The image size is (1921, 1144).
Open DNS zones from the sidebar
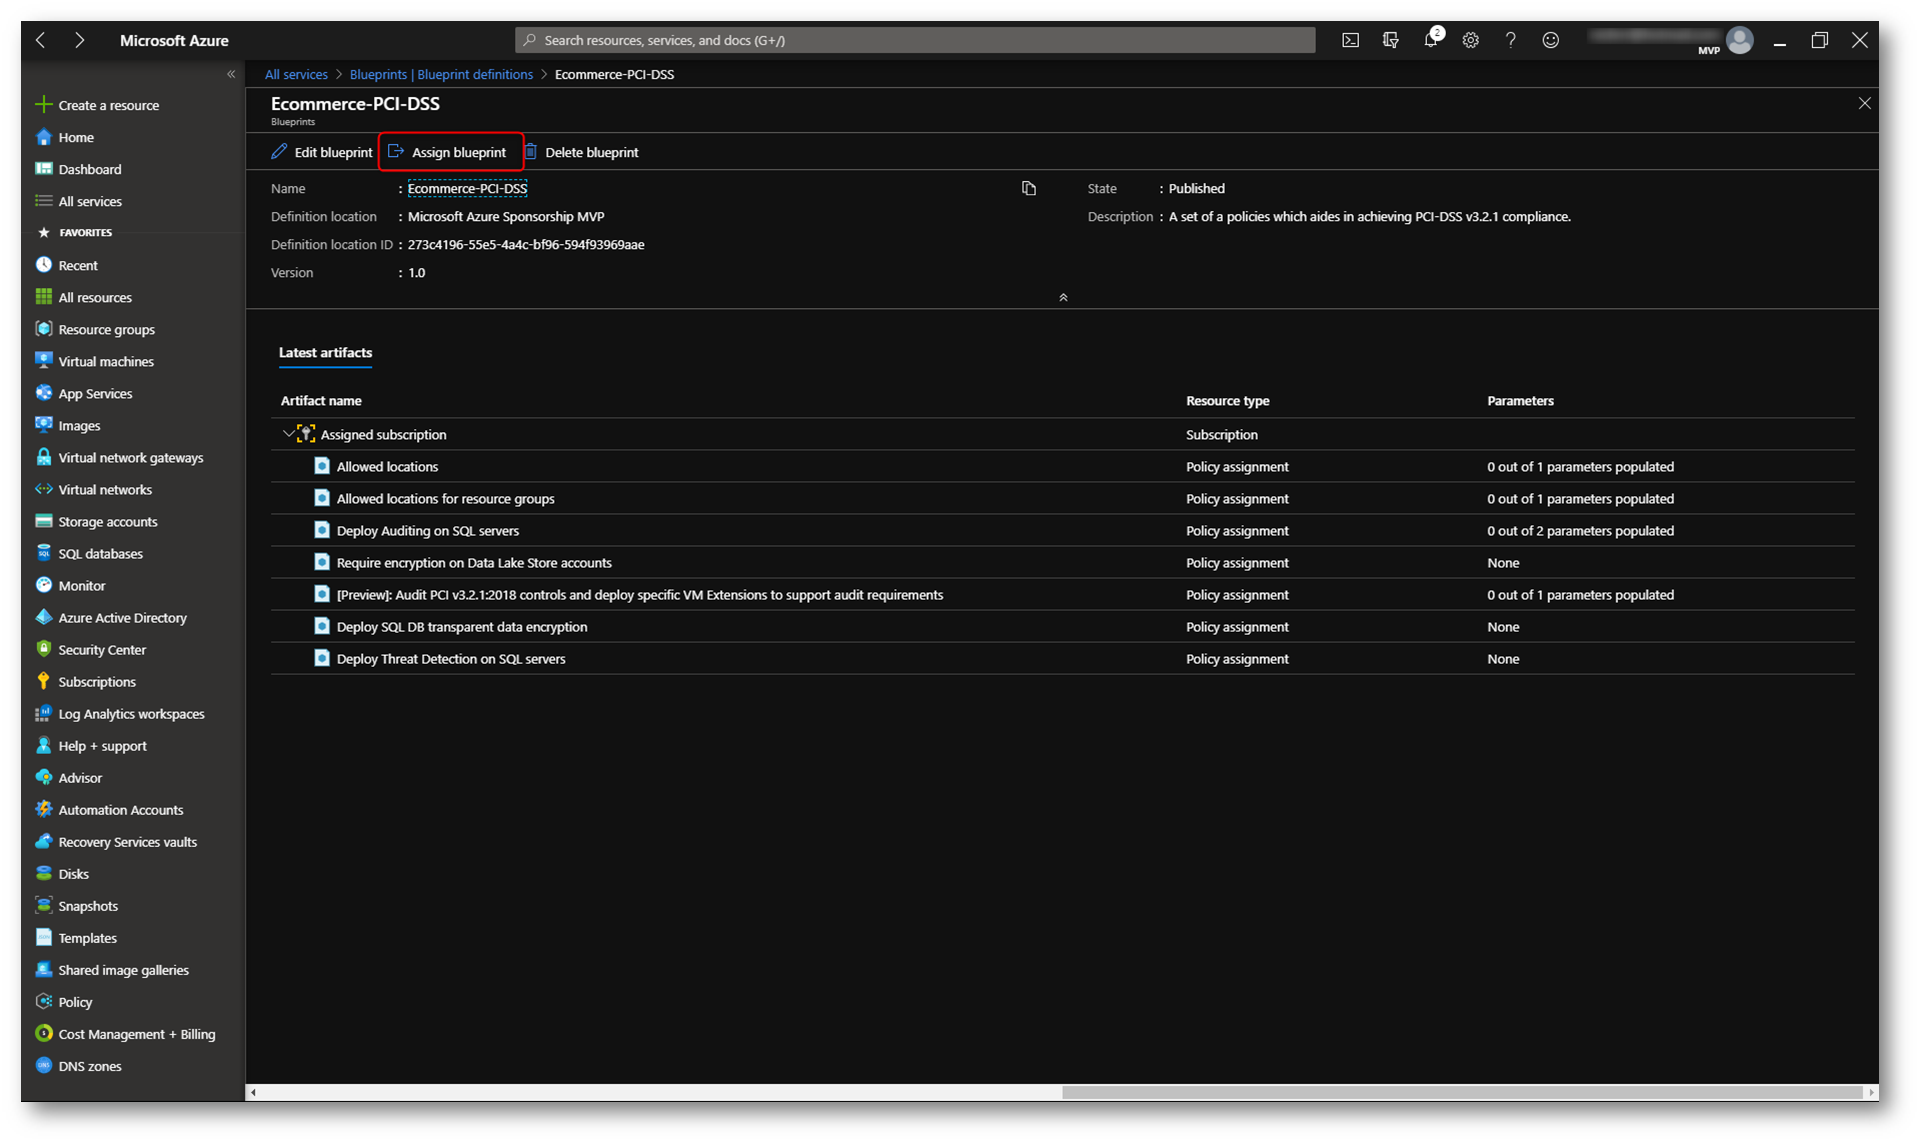89,1065
